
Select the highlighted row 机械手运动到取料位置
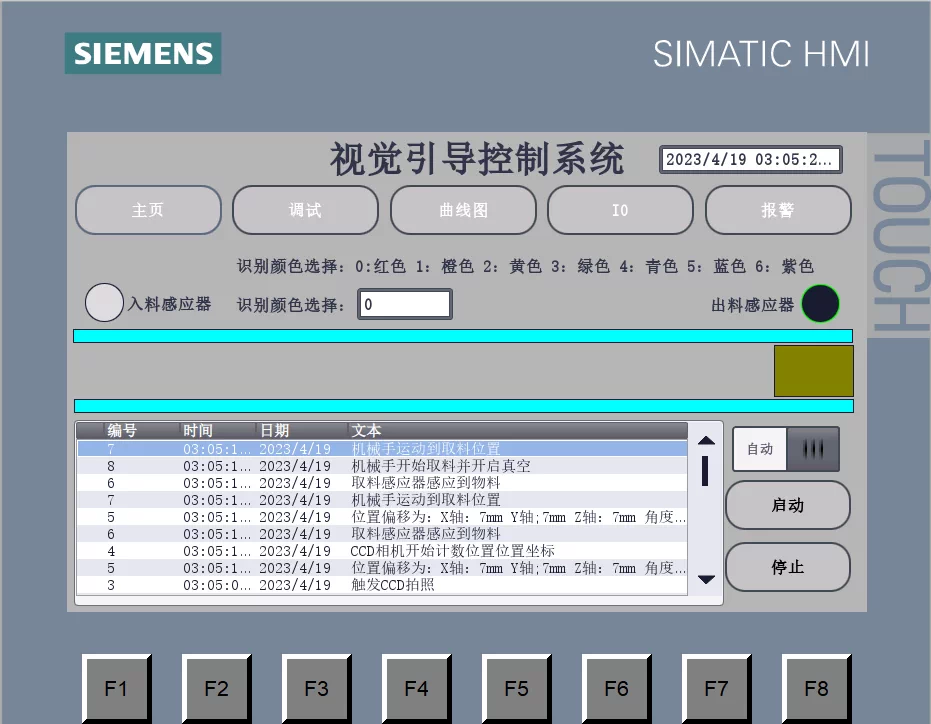pos(382,448)
